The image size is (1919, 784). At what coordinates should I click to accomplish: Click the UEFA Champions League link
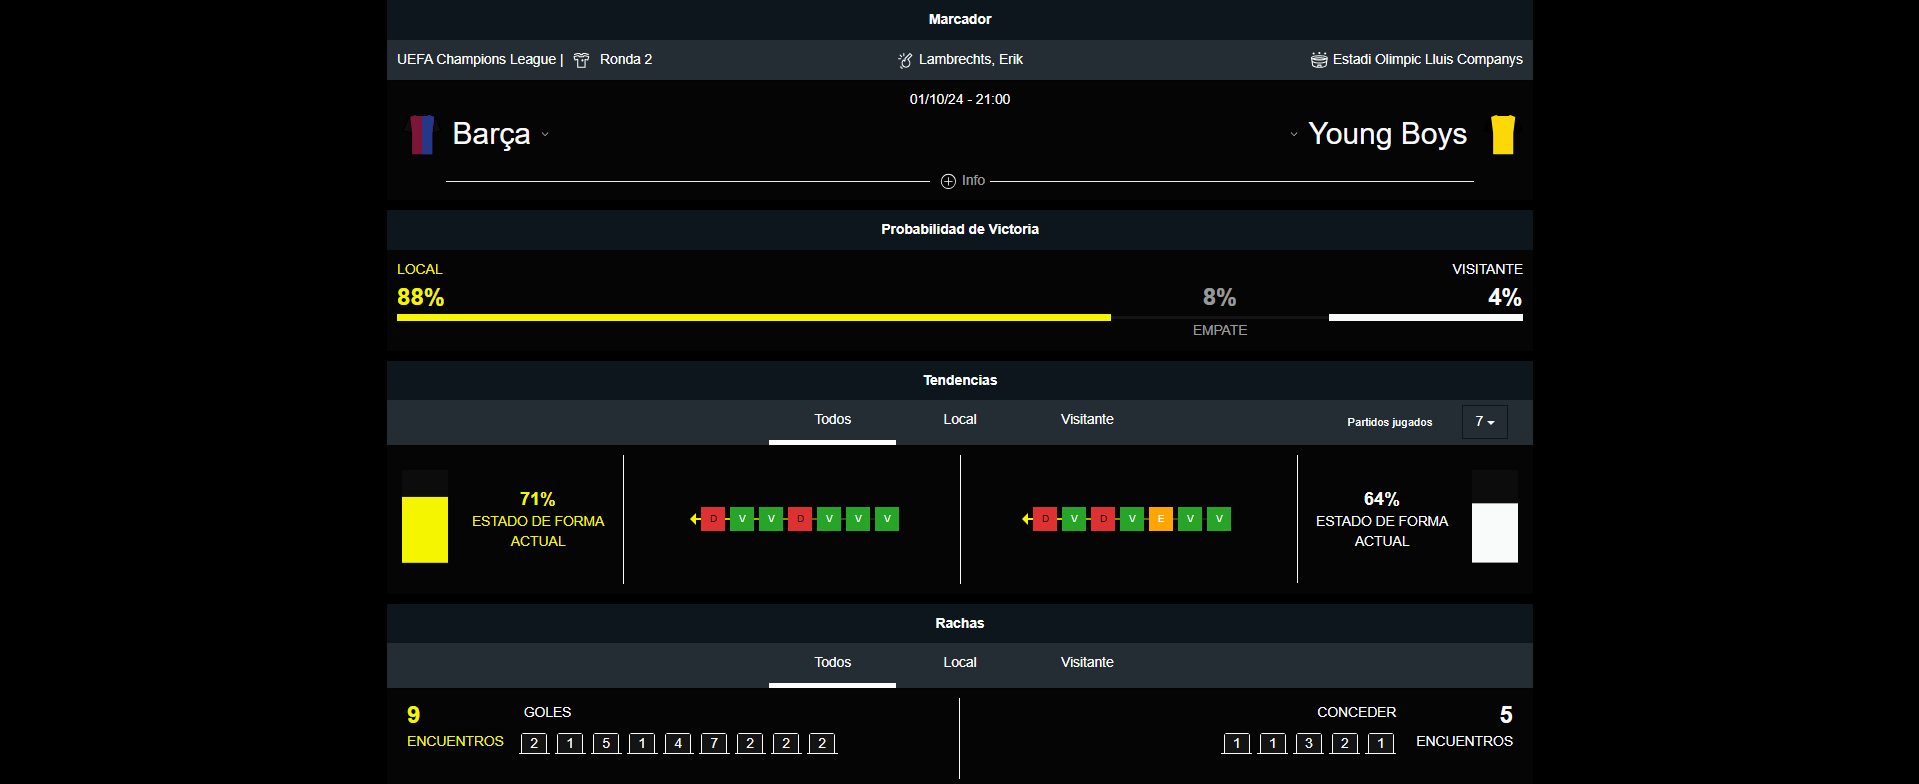(476, 60)
